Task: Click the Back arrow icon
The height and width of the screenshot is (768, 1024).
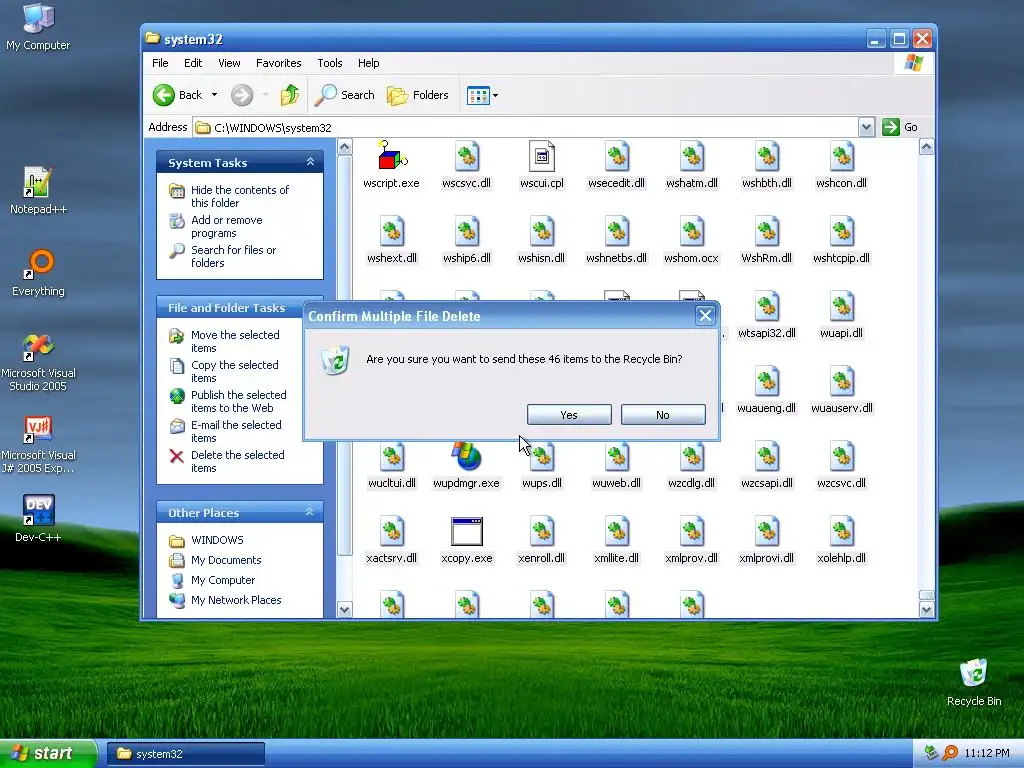Action: [x=164, y=95]
